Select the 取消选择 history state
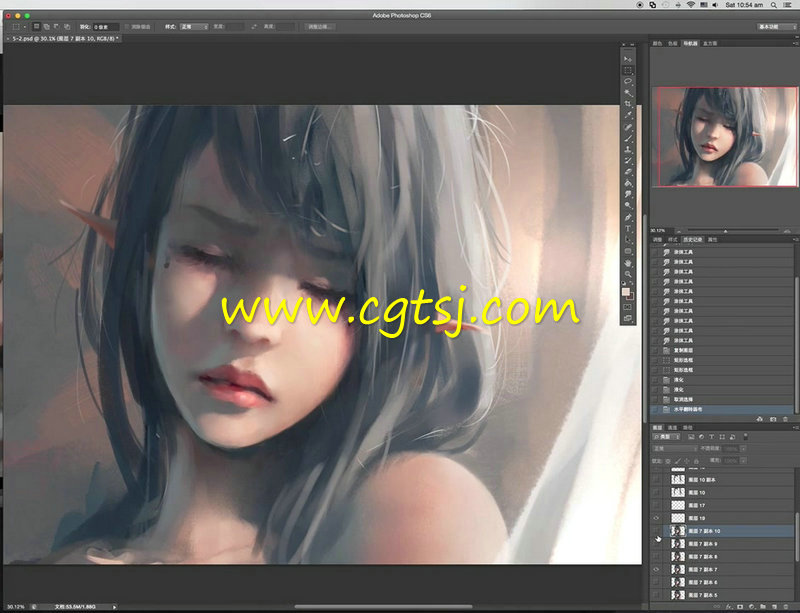Screen dimensions: 800x613 tap(722, 400)
